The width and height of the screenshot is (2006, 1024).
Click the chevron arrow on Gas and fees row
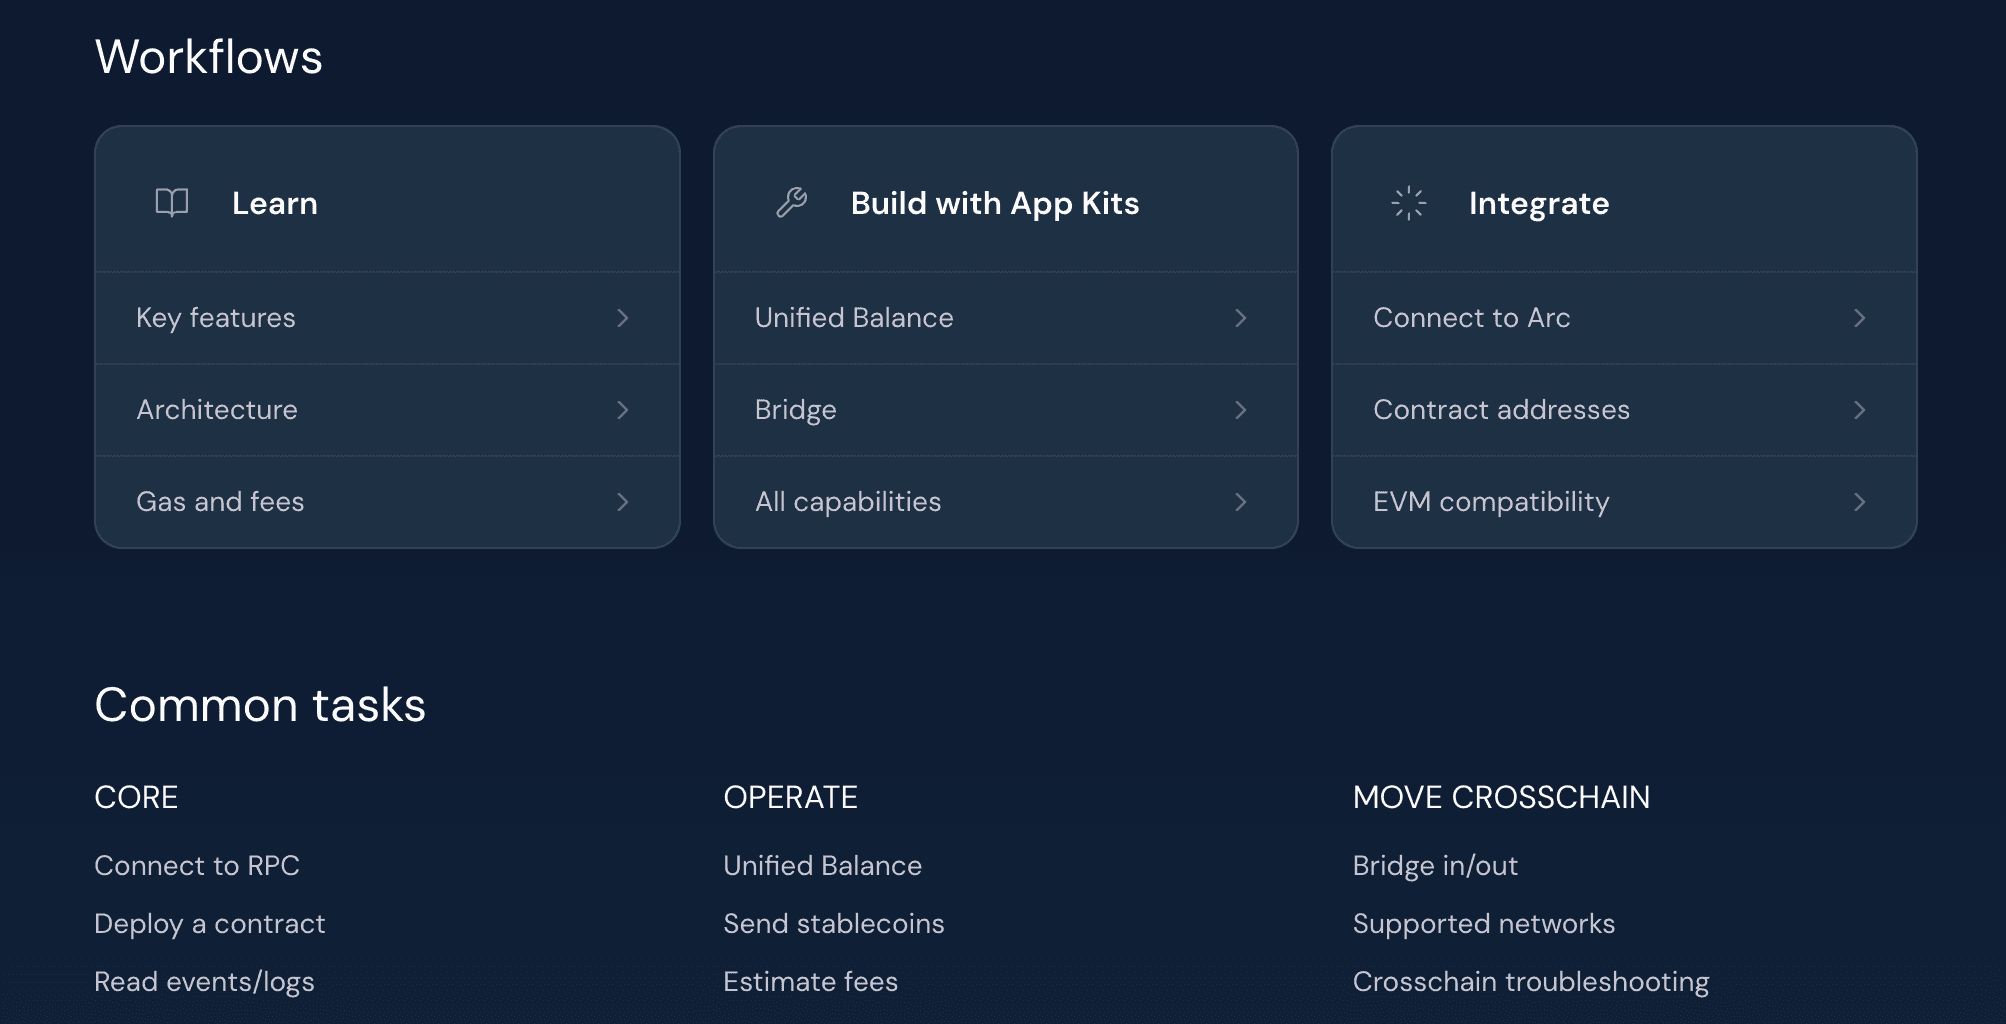coord(623,502)
